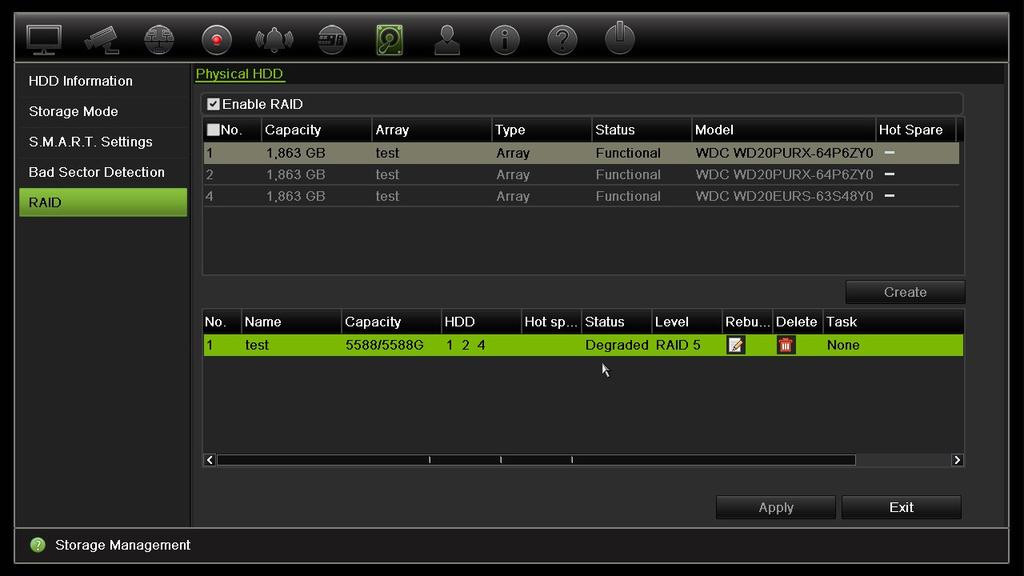Open the live view monitor icon

coord(44,39)
